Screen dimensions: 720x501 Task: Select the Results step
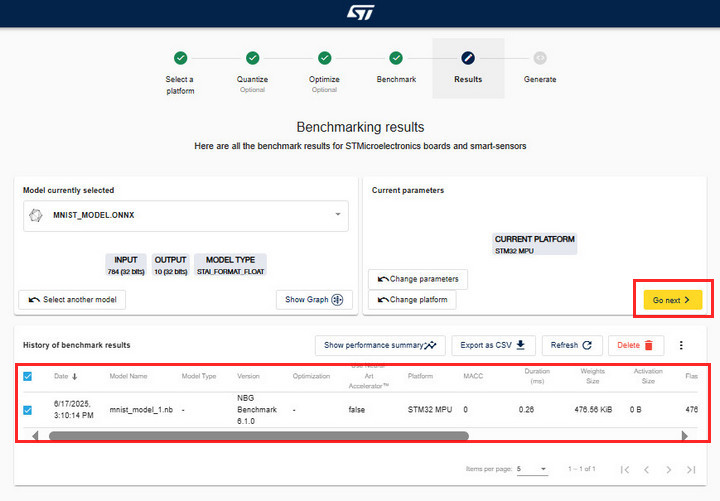(468, 68)
